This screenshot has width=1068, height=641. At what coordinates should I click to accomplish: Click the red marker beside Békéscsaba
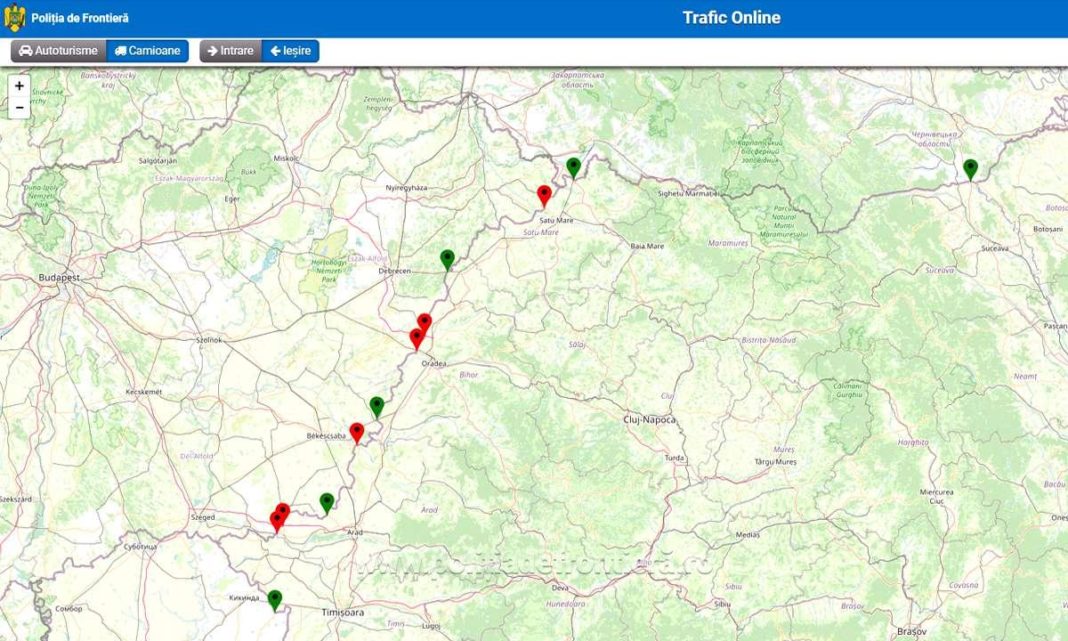point(356,431)
